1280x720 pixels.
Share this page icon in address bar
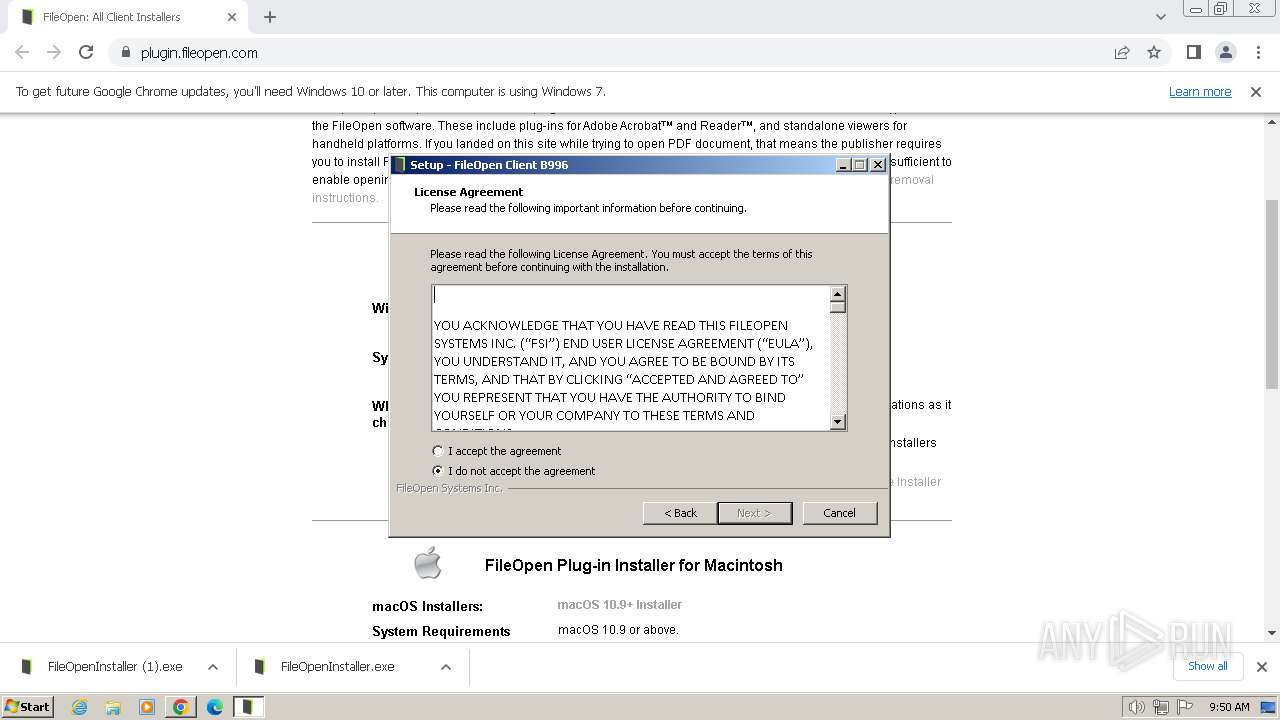tap(1122, 53)
